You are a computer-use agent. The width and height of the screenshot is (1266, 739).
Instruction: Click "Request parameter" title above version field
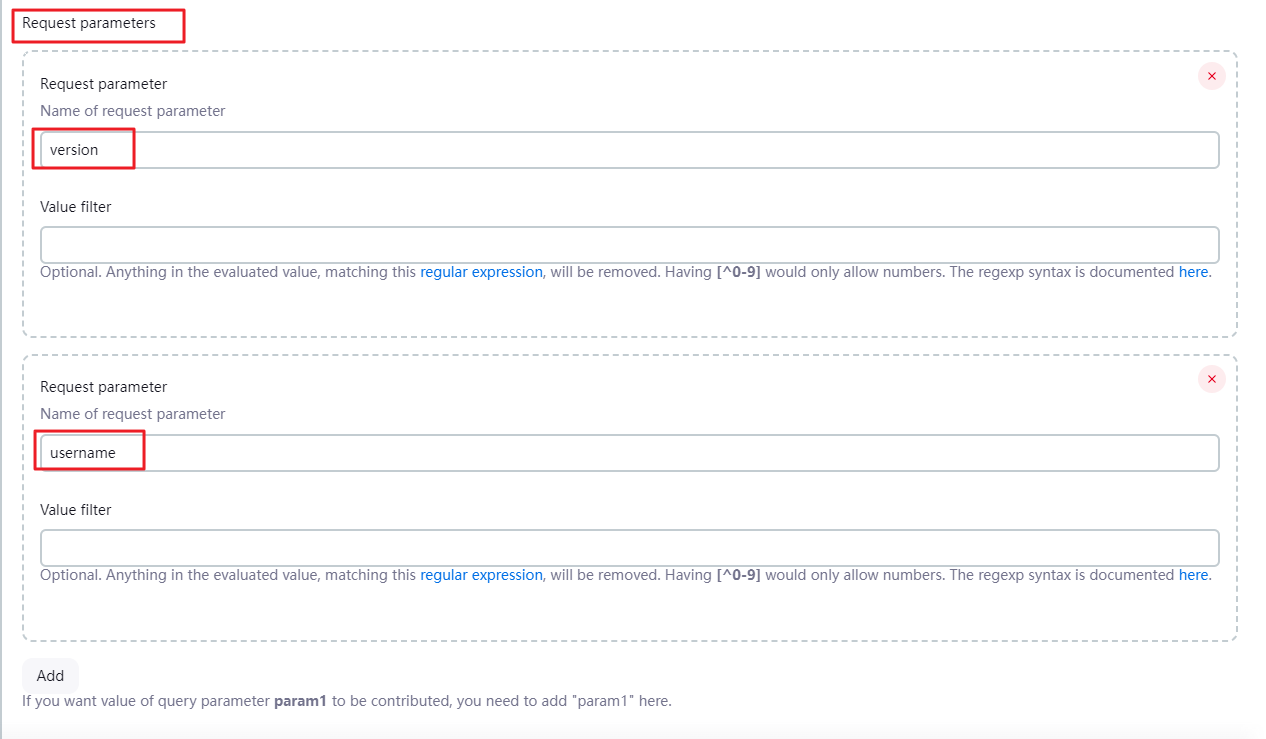click(103, 84)
